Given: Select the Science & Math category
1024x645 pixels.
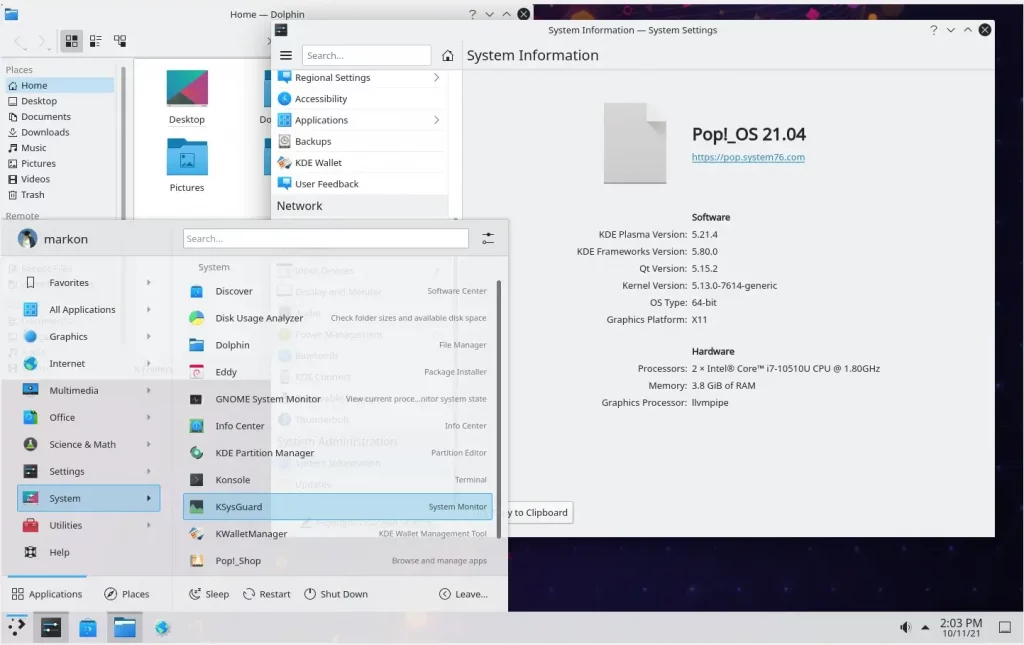Looking at the screenshot, I should click(89, 444).
